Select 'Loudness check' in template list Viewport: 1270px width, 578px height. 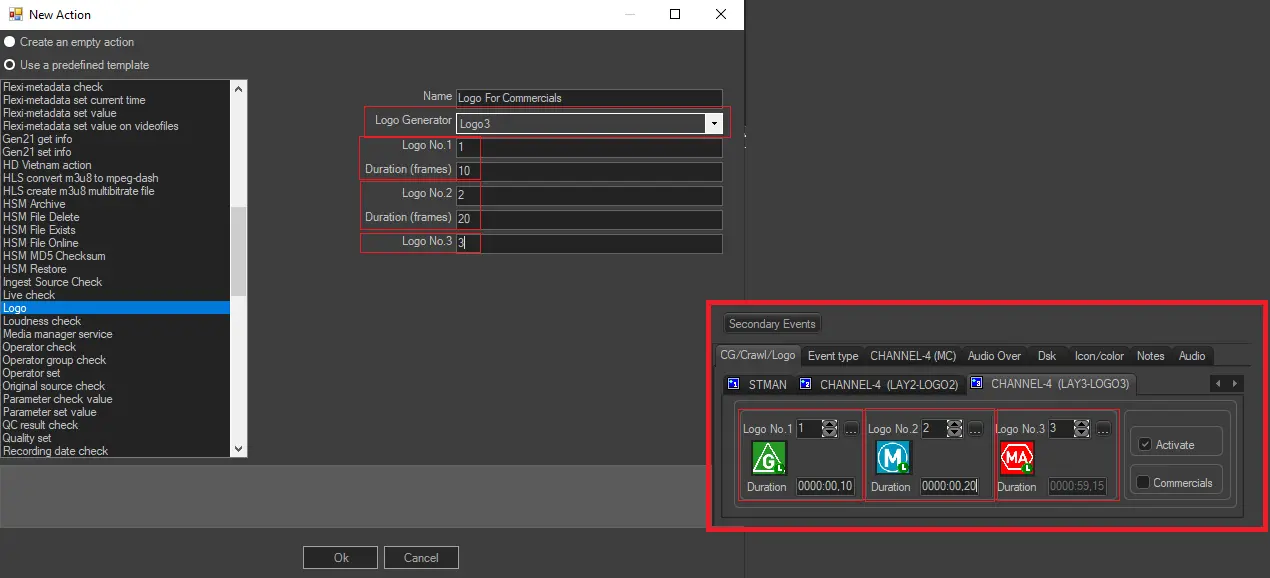pyautogui.click(x=42, y=321)
